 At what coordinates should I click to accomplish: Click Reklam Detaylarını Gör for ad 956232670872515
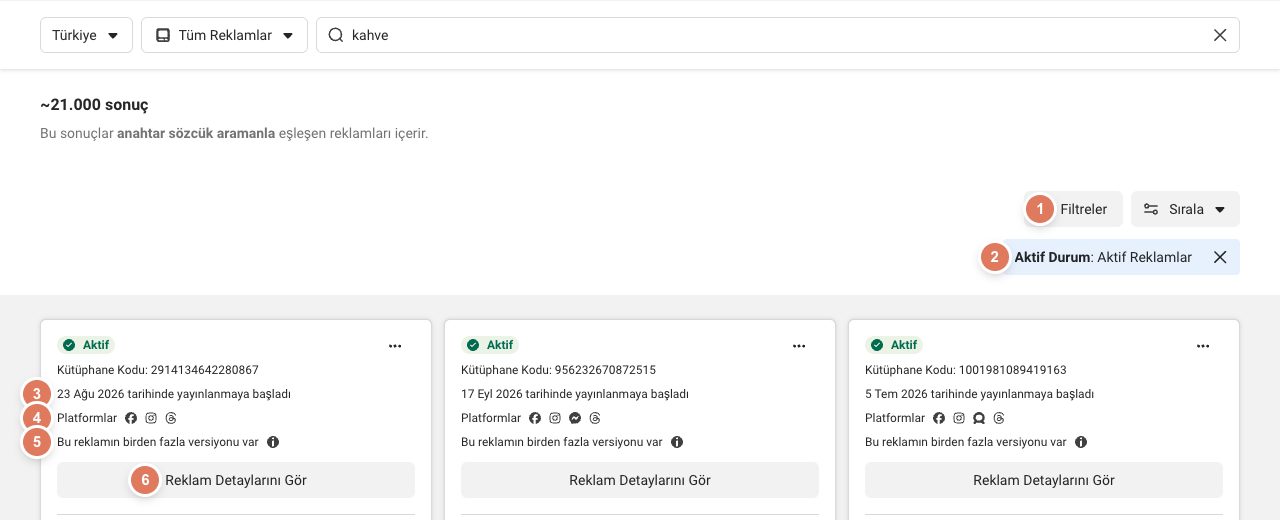click(640, 480)
